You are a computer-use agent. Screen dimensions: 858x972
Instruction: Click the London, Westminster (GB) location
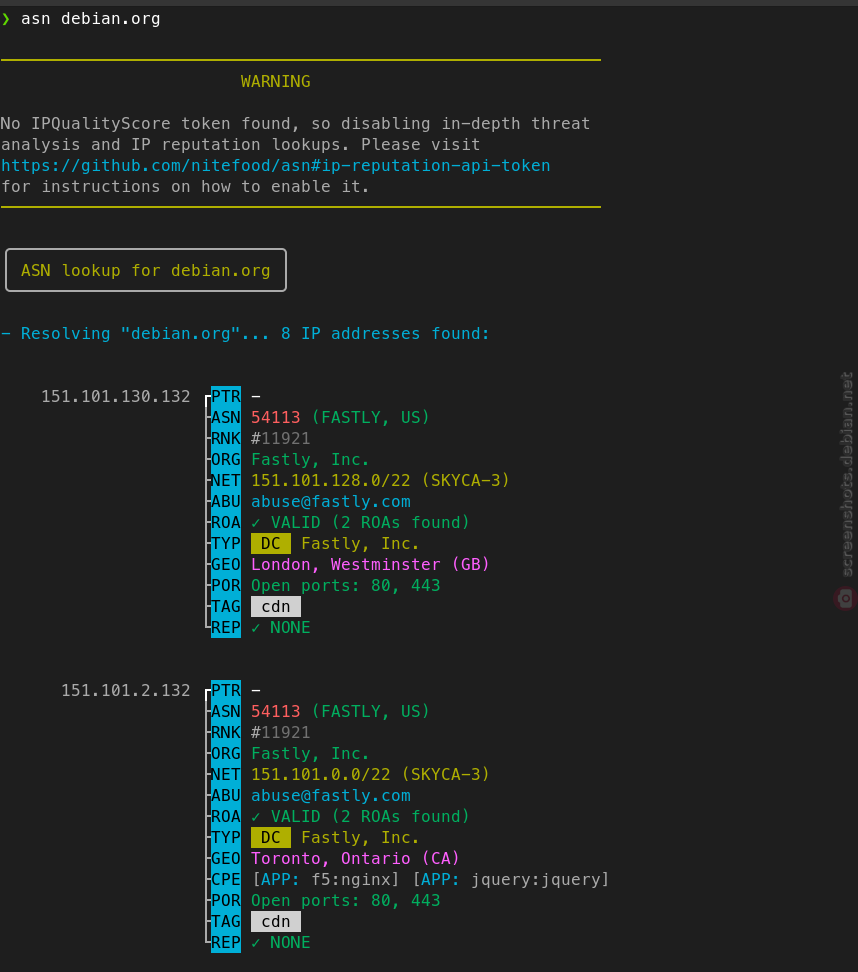(370, 565)
